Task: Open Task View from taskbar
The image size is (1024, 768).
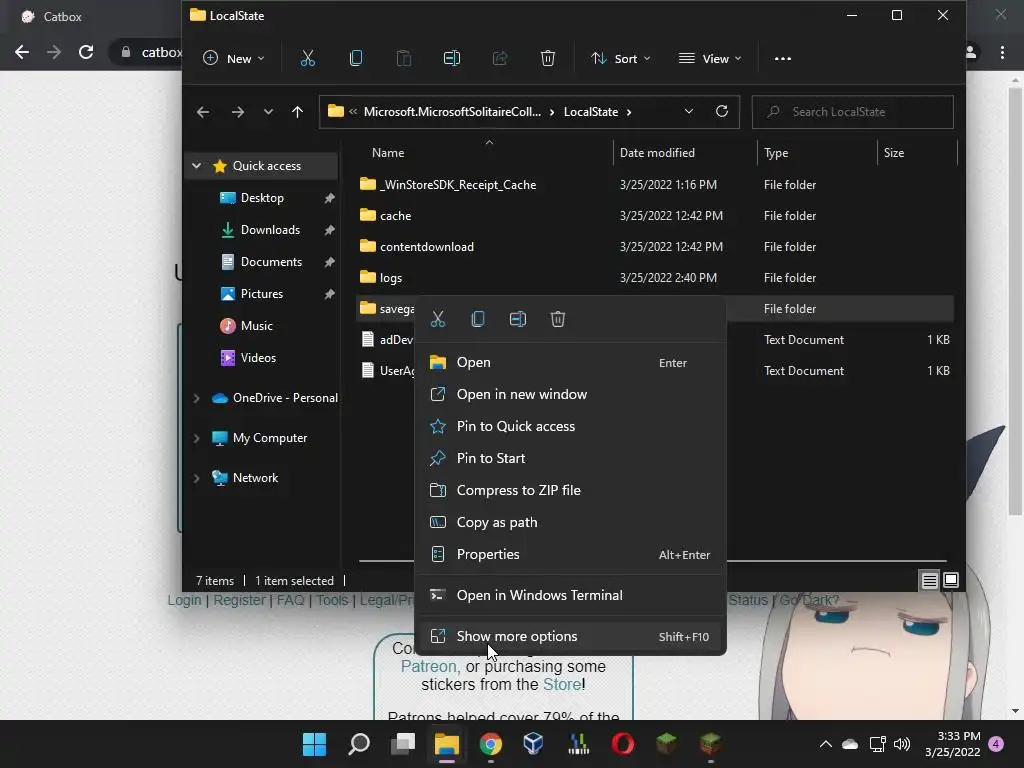Action: coord(403,744)
